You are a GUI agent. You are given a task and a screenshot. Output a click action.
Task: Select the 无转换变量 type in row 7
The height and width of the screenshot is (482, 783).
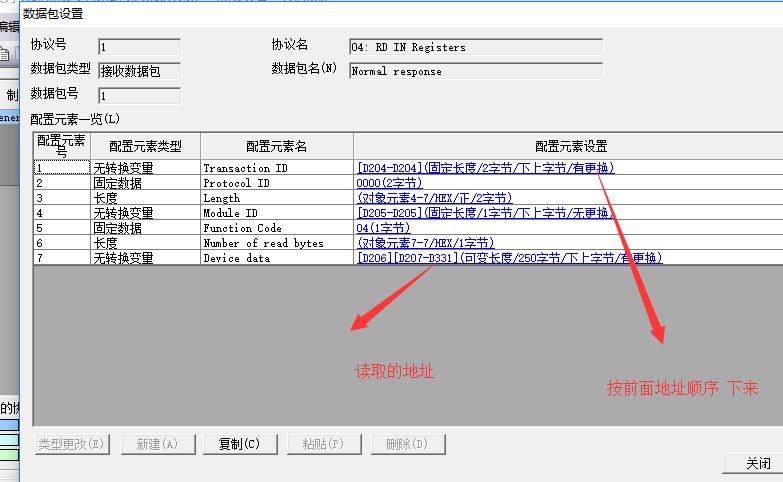tap(145, 258)
